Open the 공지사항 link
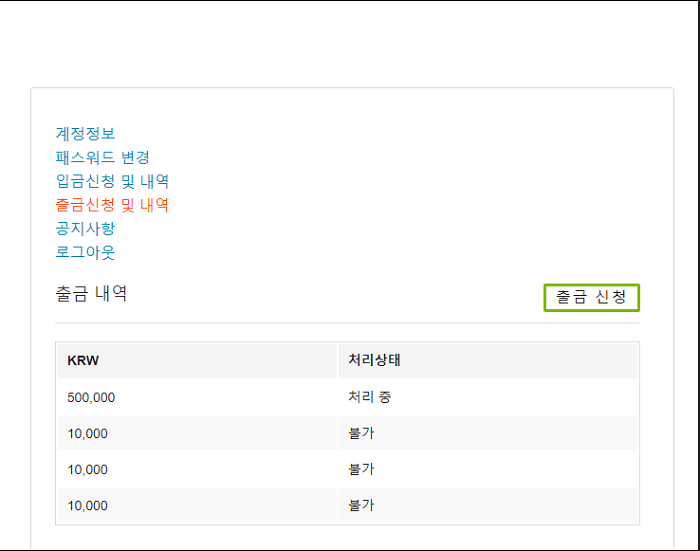The height and width of the screenshot is (551, 700). click(85, 229)
